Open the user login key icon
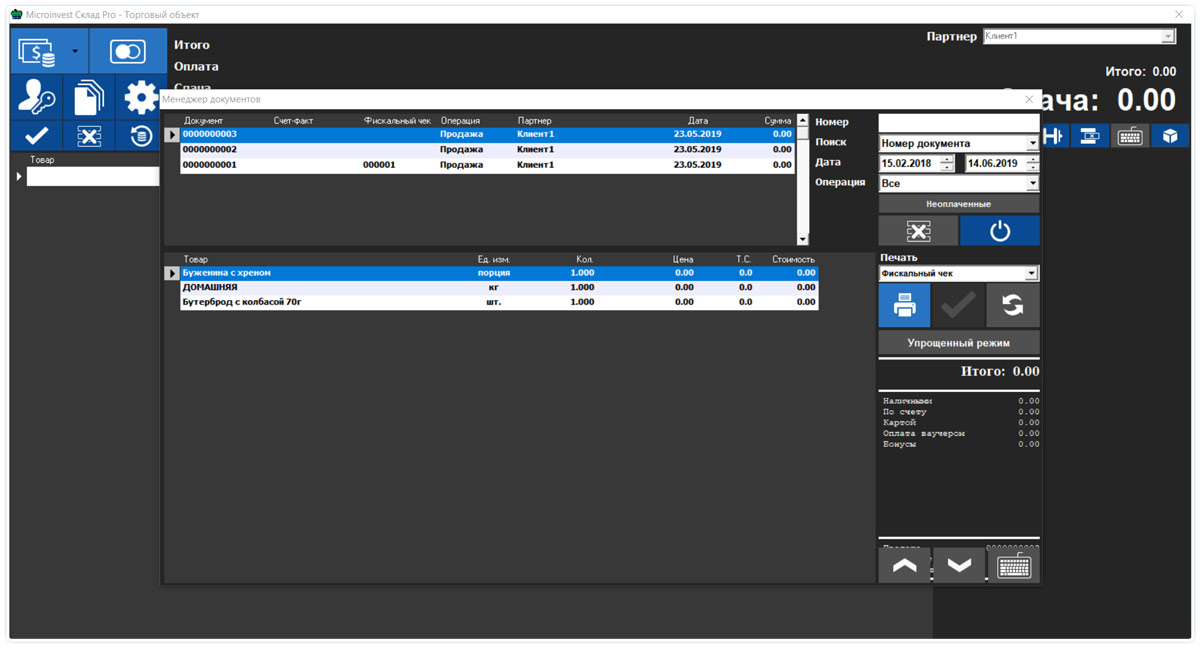The image size is (1200, 647). pyautogui.click(x=37, y=98)
